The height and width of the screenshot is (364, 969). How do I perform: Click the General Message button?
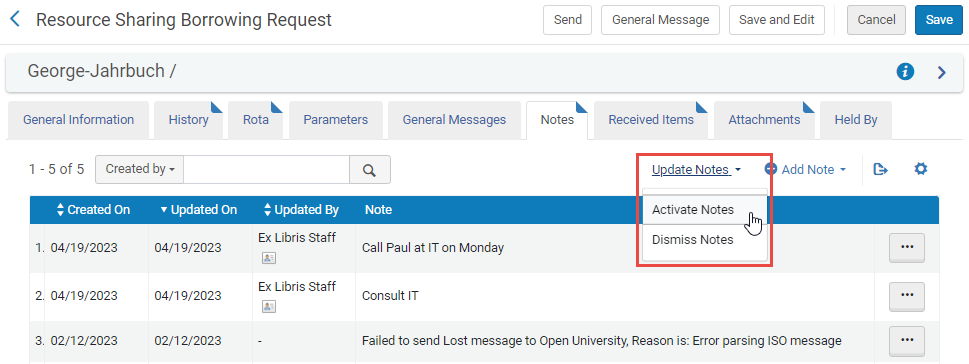click(661, 20)
